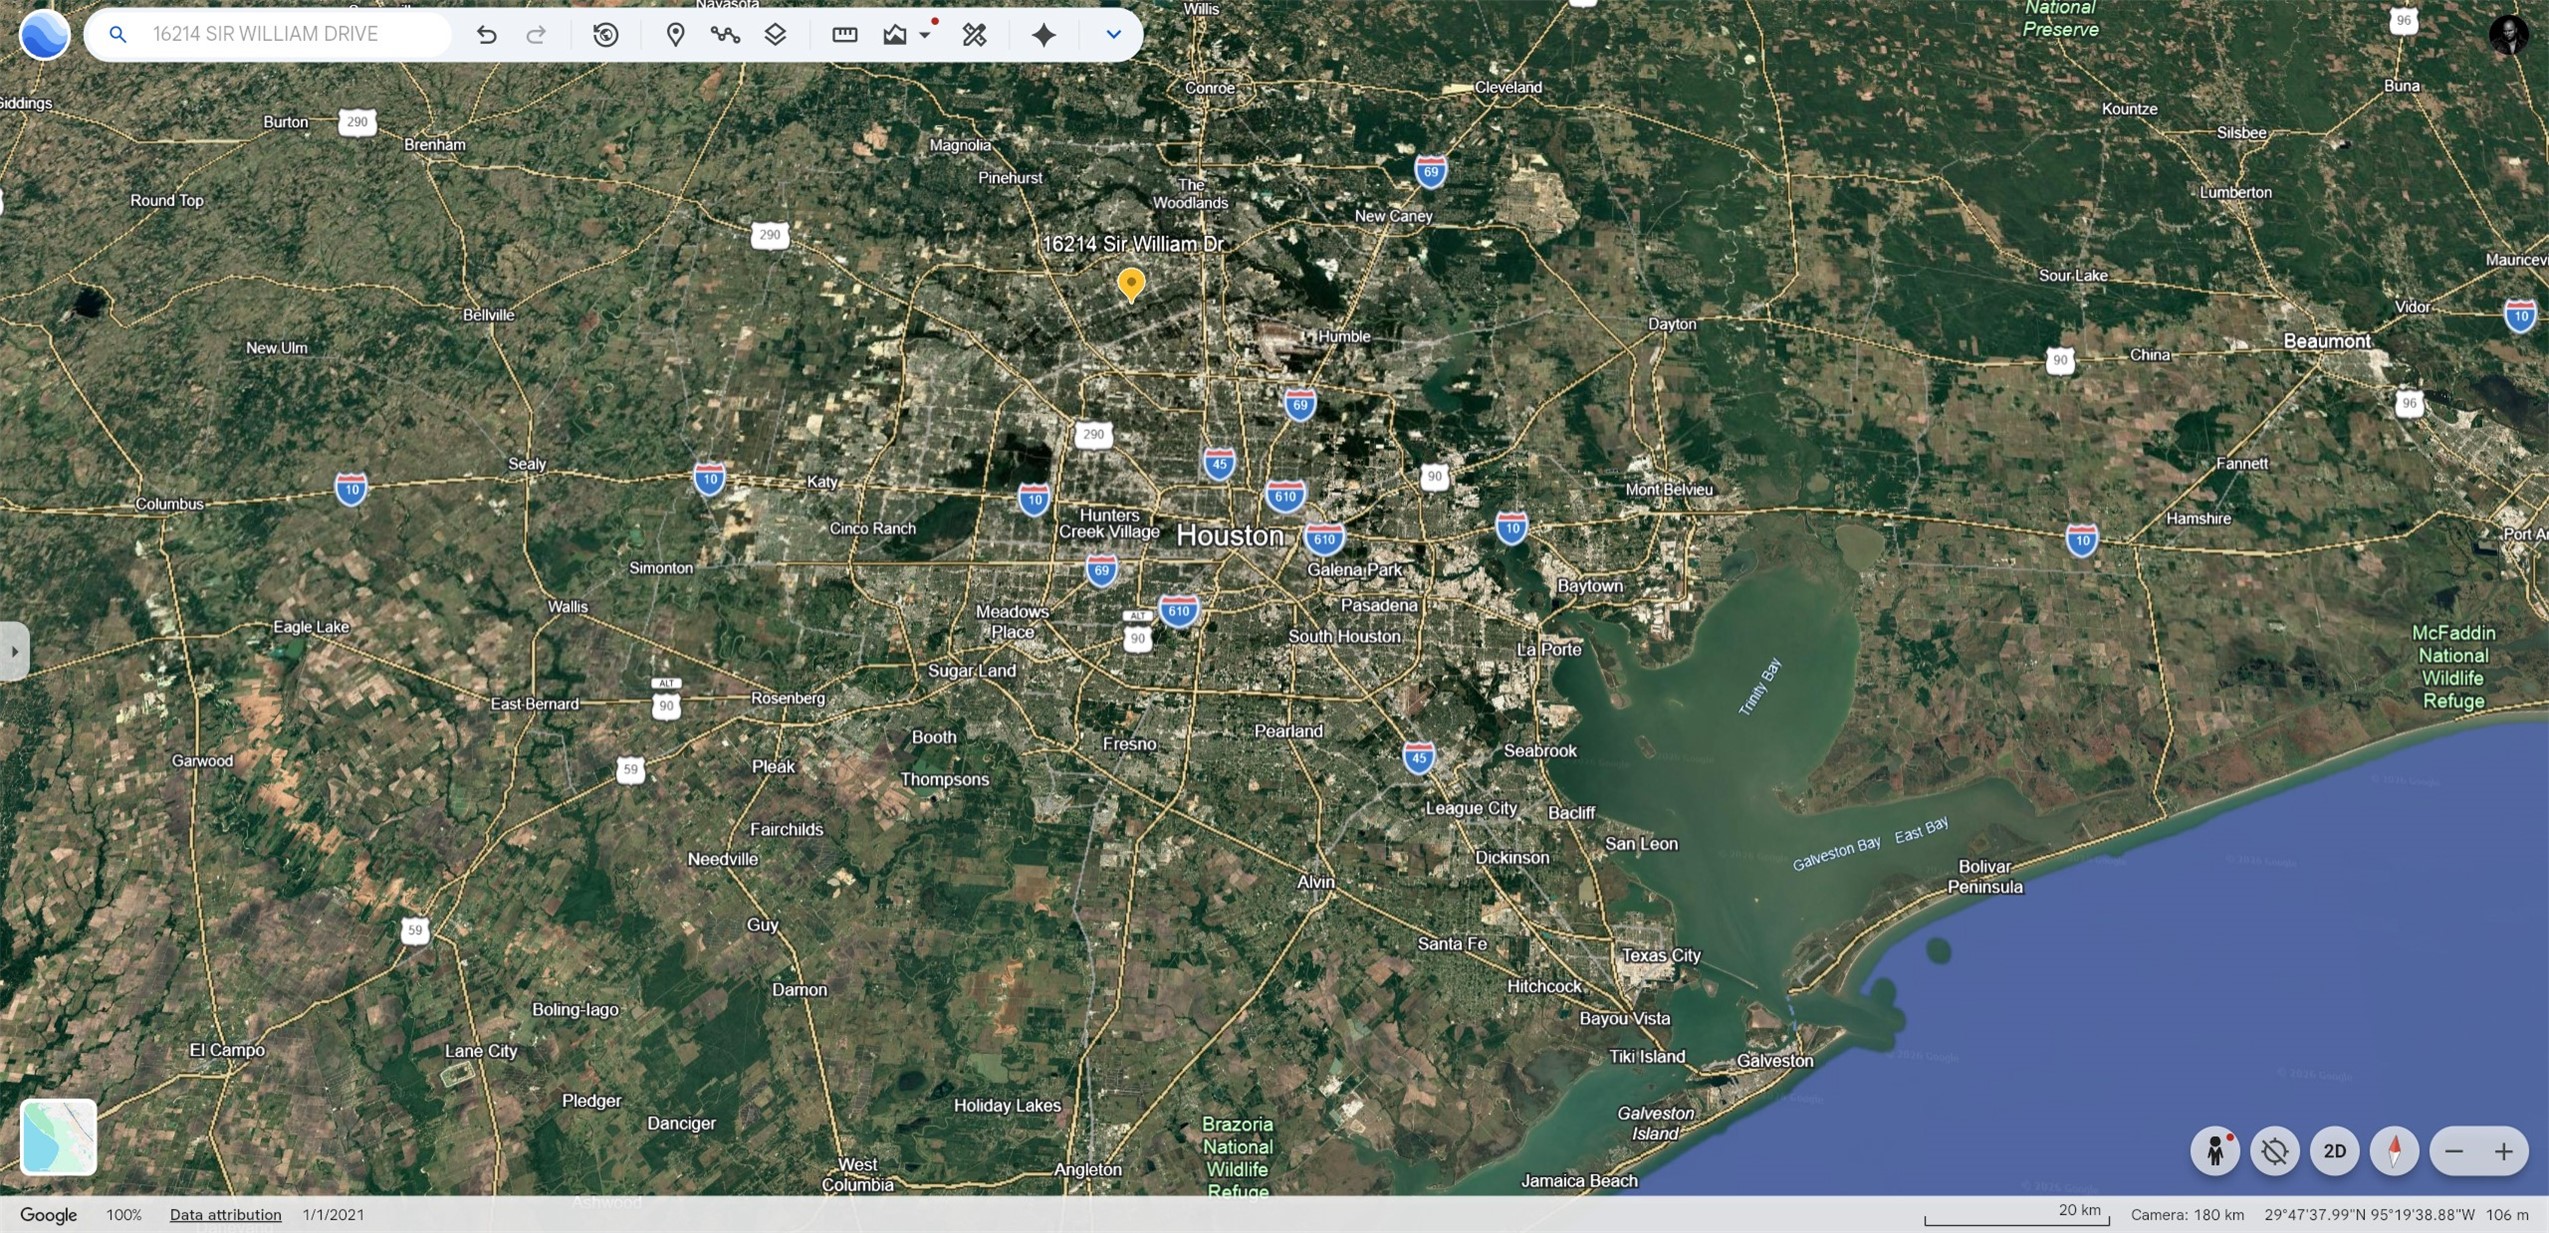Click the Brenham label

[435, 144]
